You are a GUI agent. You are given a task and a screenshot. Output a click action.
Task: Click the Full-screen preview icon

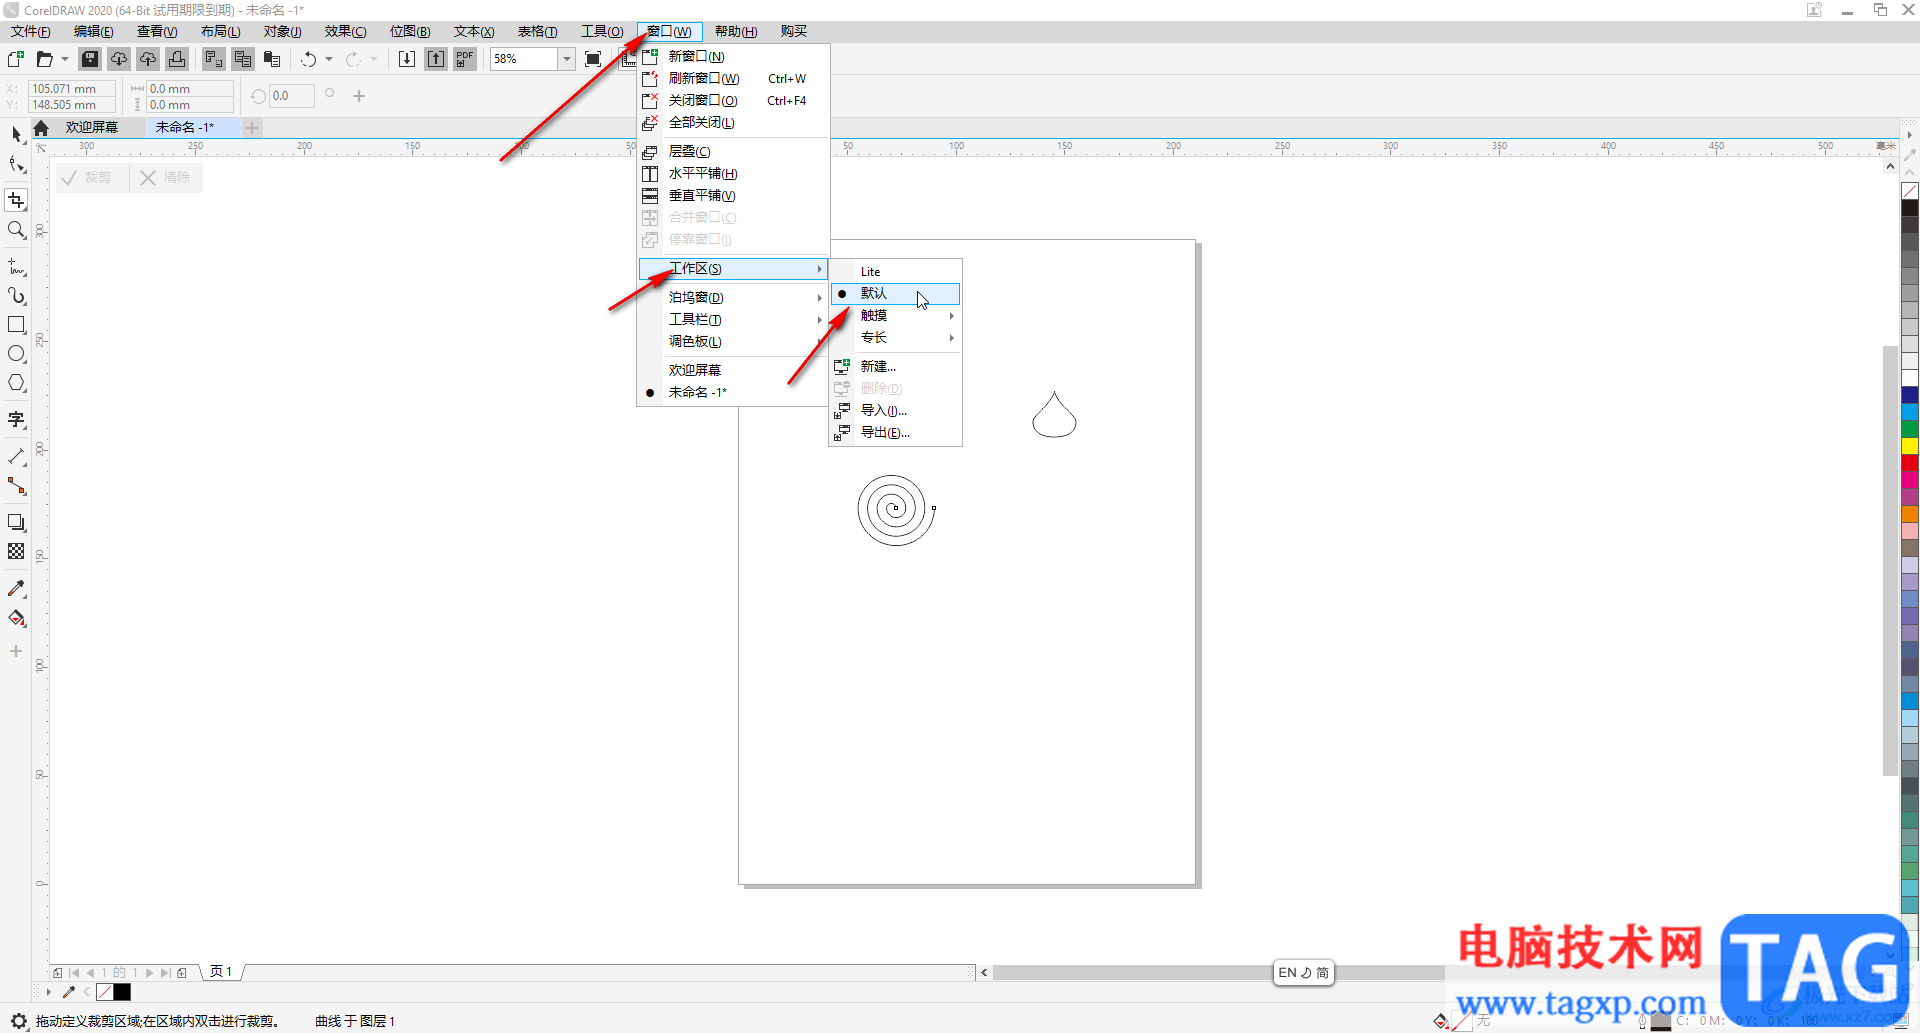click(x=593, y=59)
